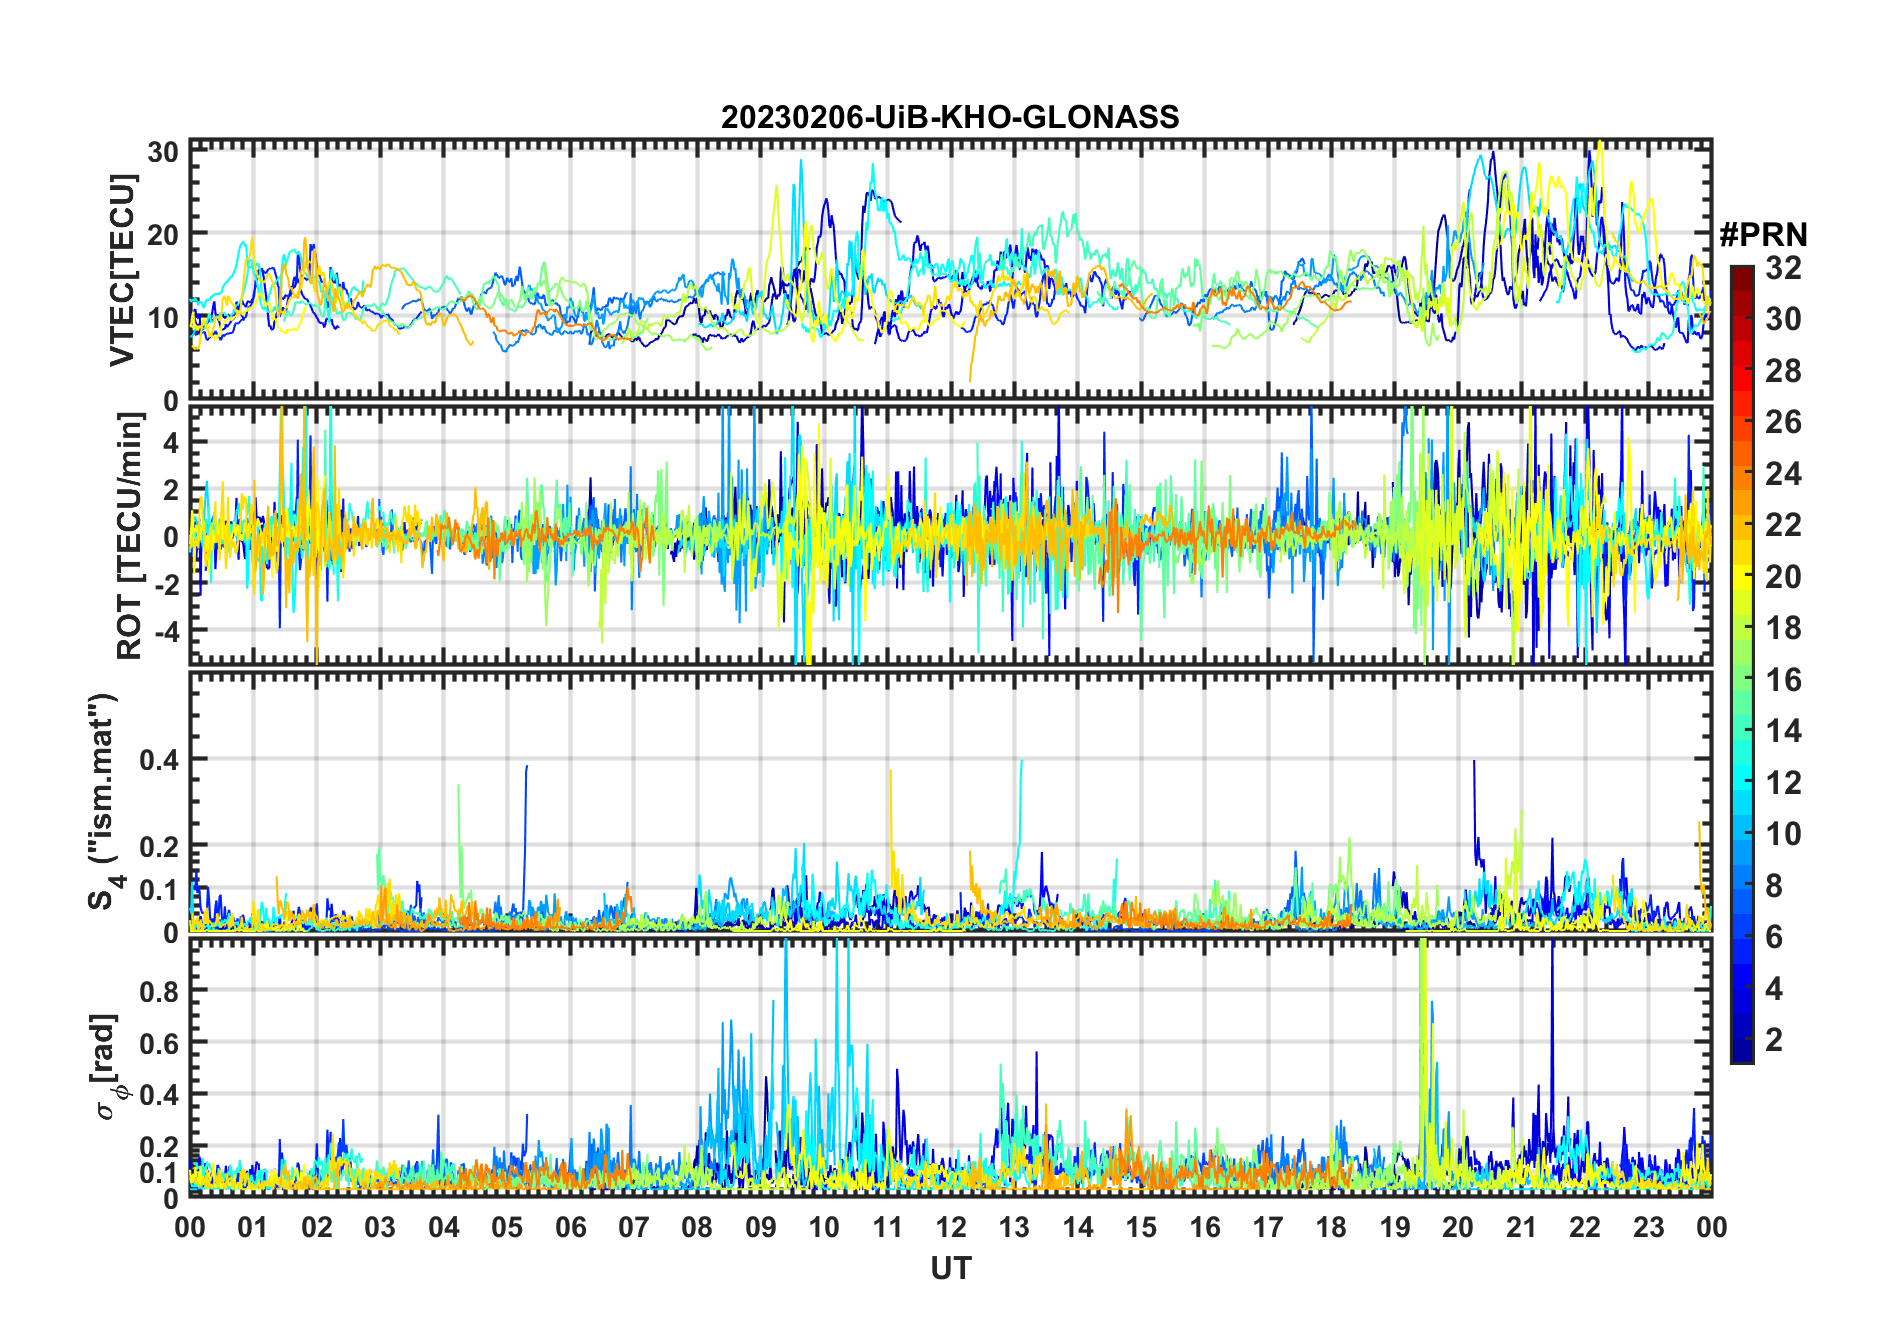Click sigma-phi axis tick label 0.8
This screenshot has width=1902, height=1330.
[159, 990]
